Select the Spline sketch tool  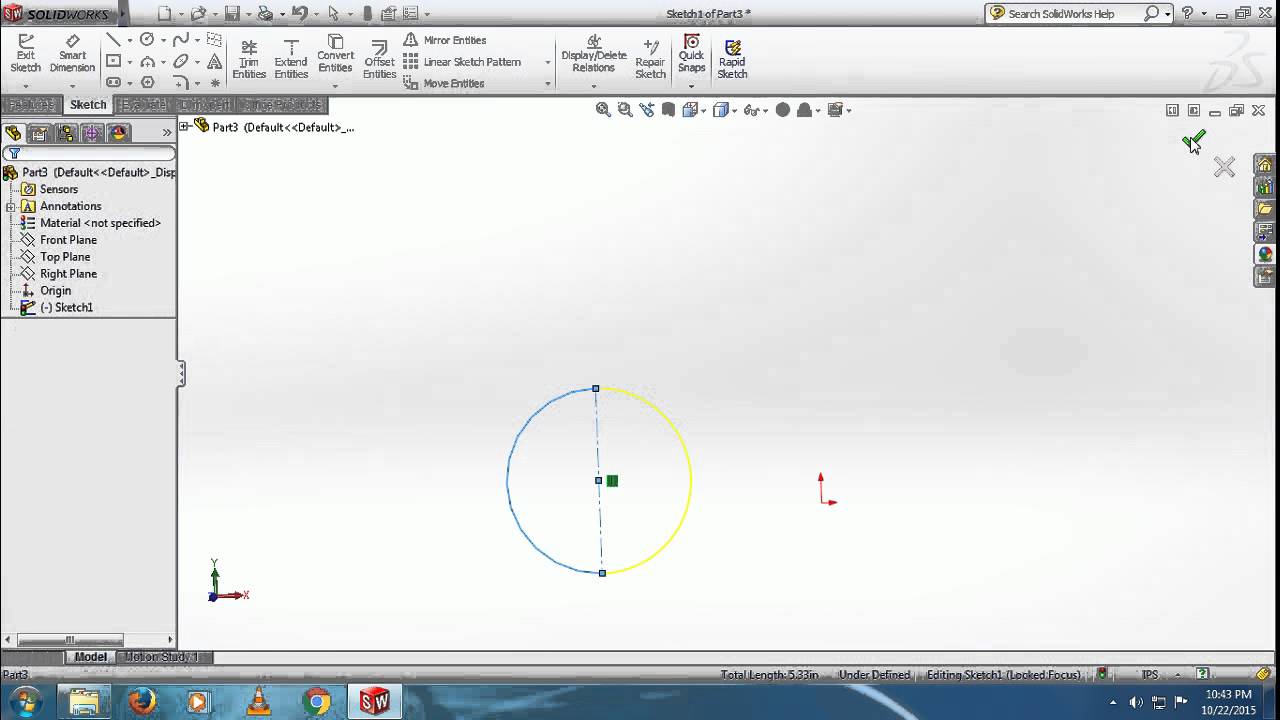(180, 40)
